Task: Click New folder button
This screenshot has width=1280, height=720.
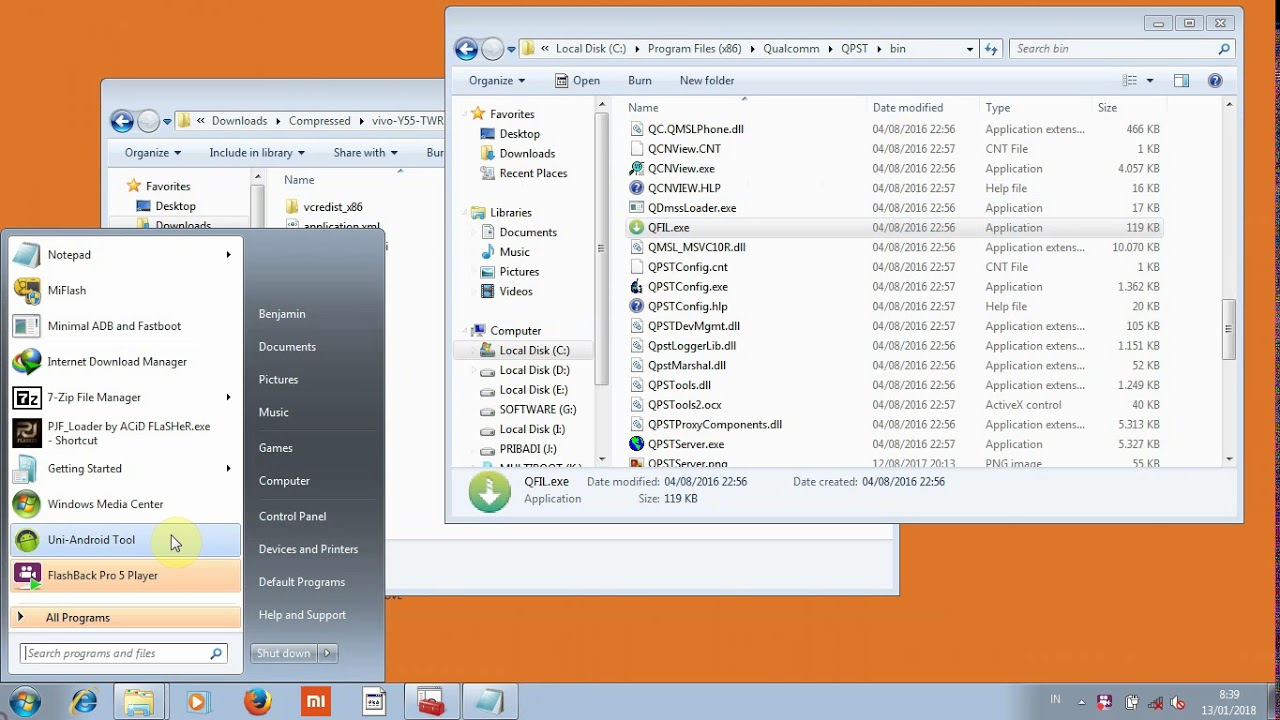Action: (707, 81)
